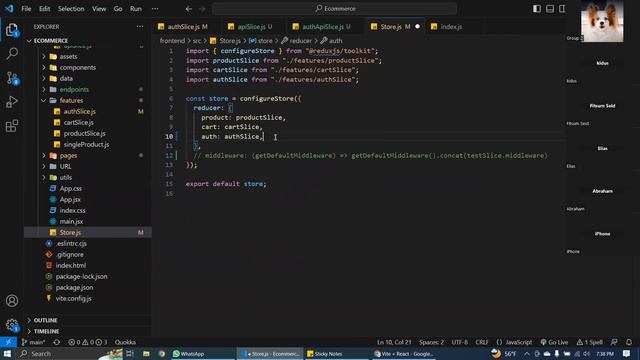Expand the pages folder
The height and width of the screenshot is (360, 640).
coord(68,156)
